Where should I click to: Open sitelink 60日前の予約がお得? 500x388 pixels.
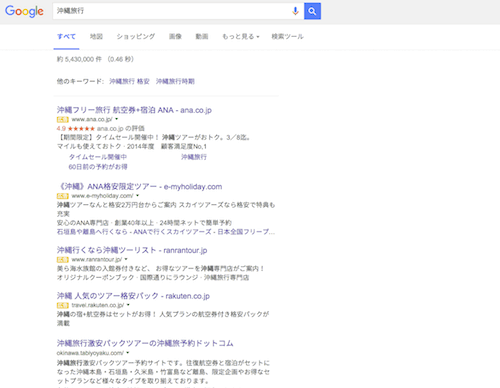(x=98, y=167)
